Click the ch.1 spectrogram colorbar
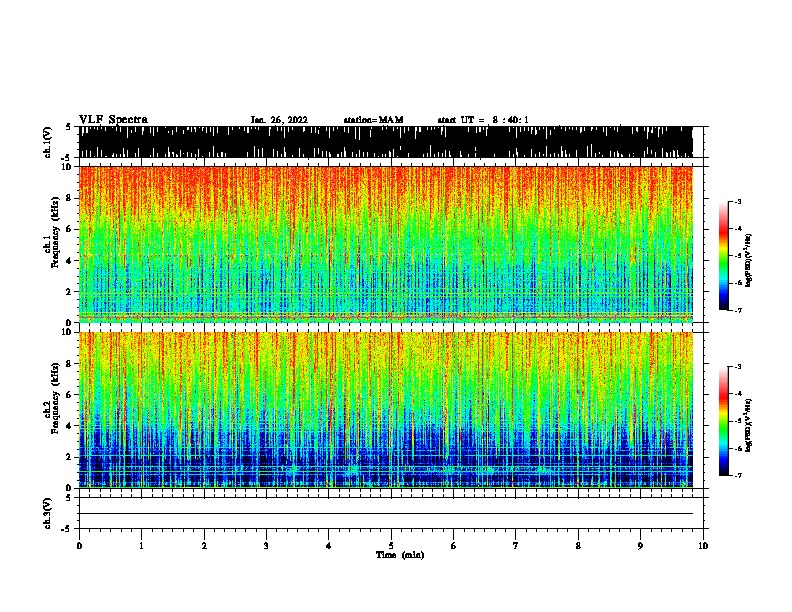The image size is (792, 612). [x=723, y=256]
